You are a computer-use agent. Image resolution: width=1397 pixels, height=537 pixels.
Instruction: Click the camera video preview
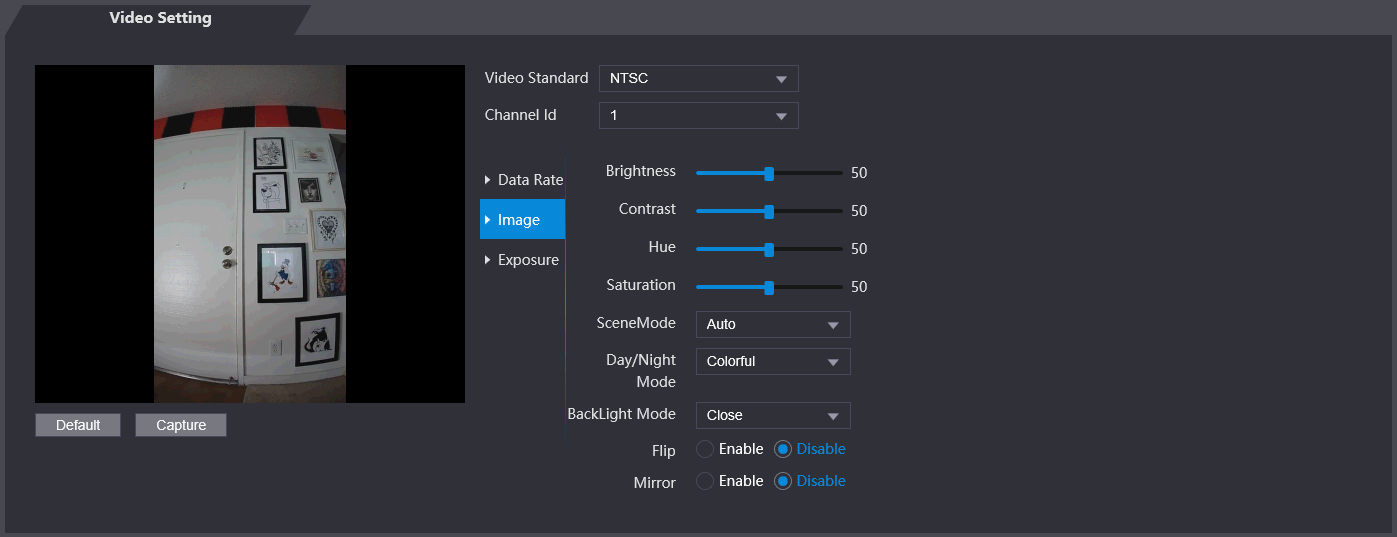[250, 234]
